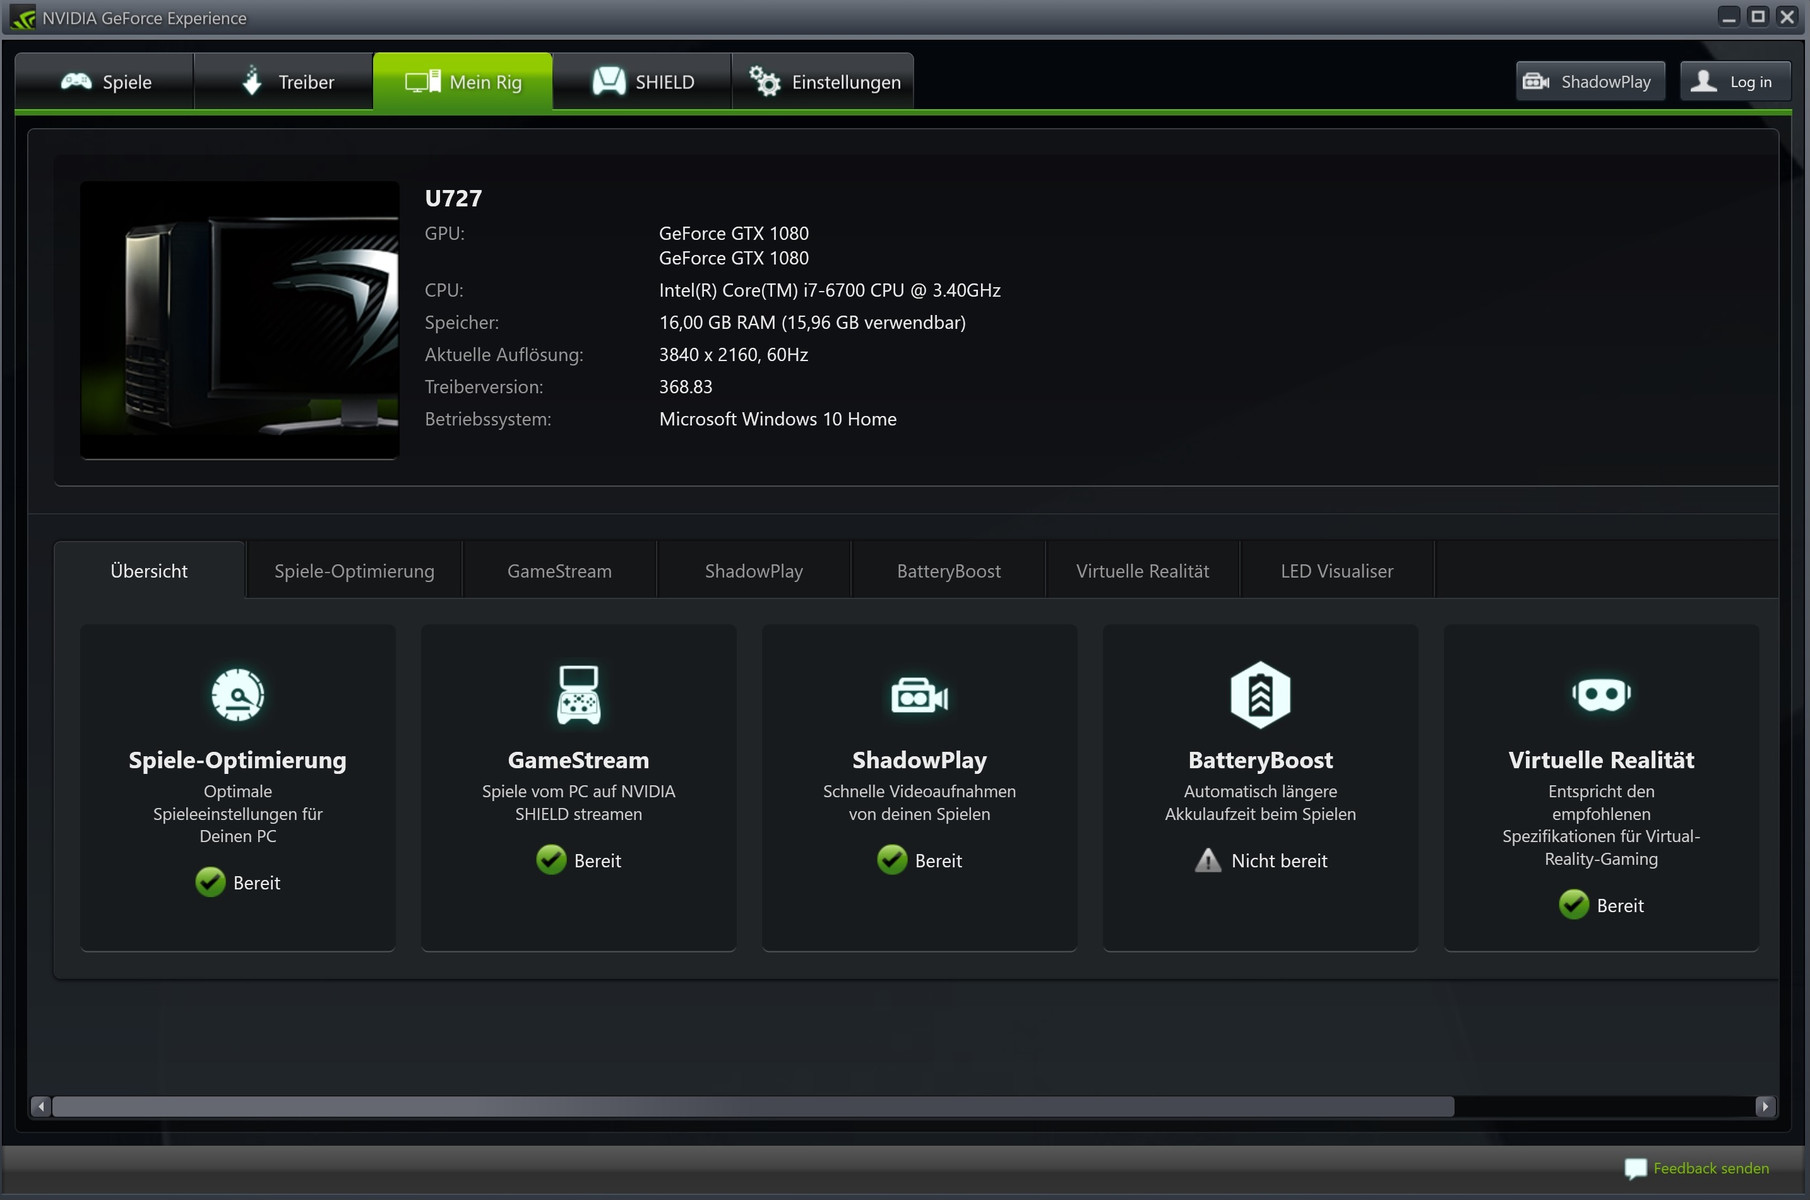Click green checkmark under Spiele-Optimierung
Viewport: 1810px width, 1200px height.
210,882
